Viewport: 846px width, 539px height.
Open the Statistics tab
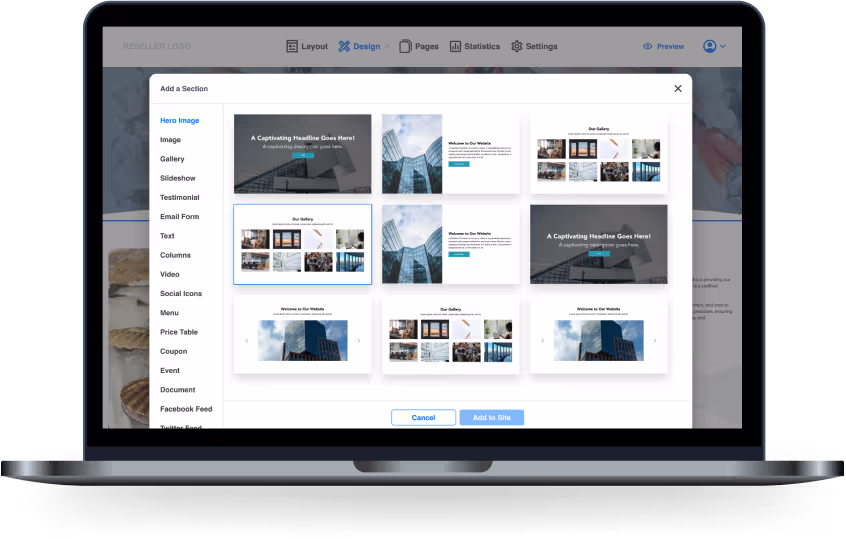[x=475, y=46]
